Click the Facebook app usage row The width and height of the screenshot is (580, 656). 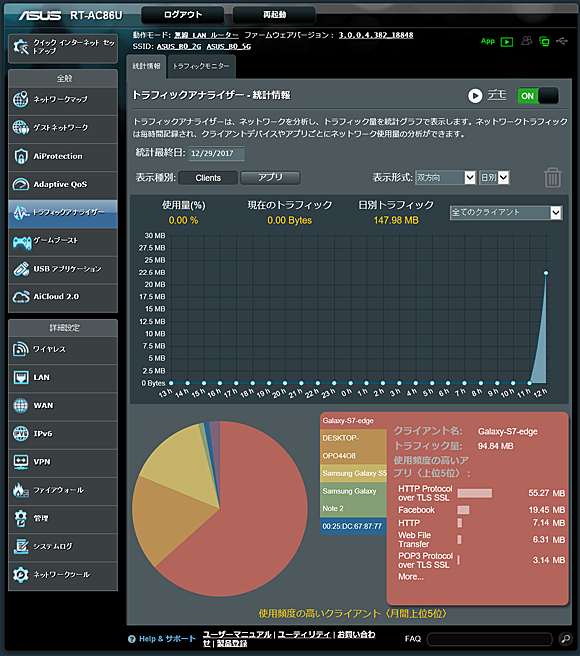click(481, 510)
